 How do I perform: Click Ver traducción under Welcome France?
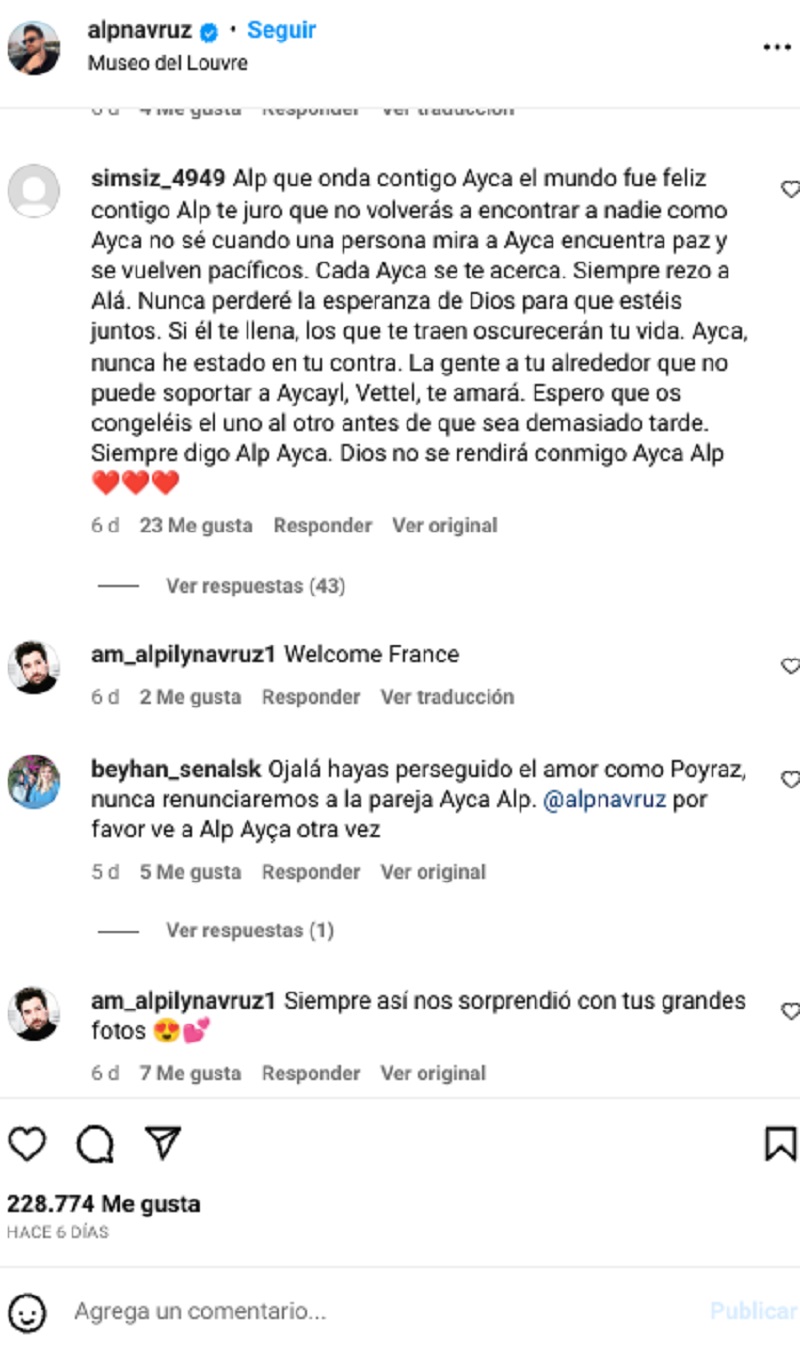click(447, 697)
